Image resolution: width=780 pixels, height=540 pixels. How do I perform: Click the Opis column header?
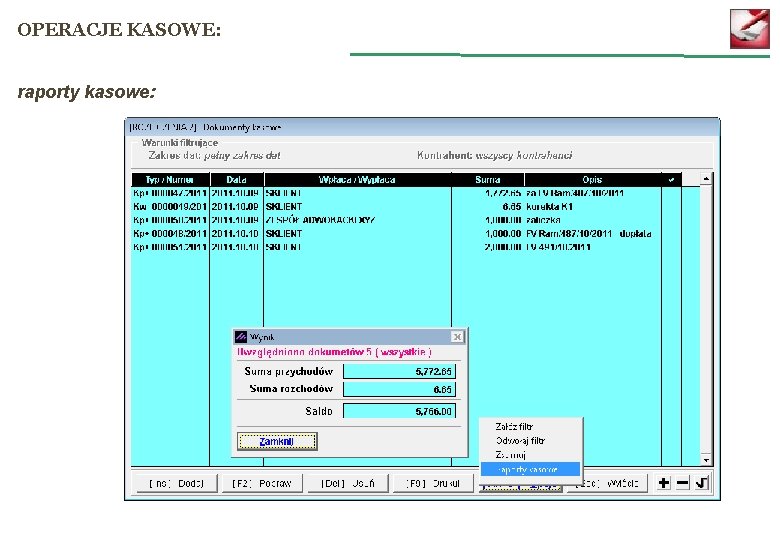point(592,180)
